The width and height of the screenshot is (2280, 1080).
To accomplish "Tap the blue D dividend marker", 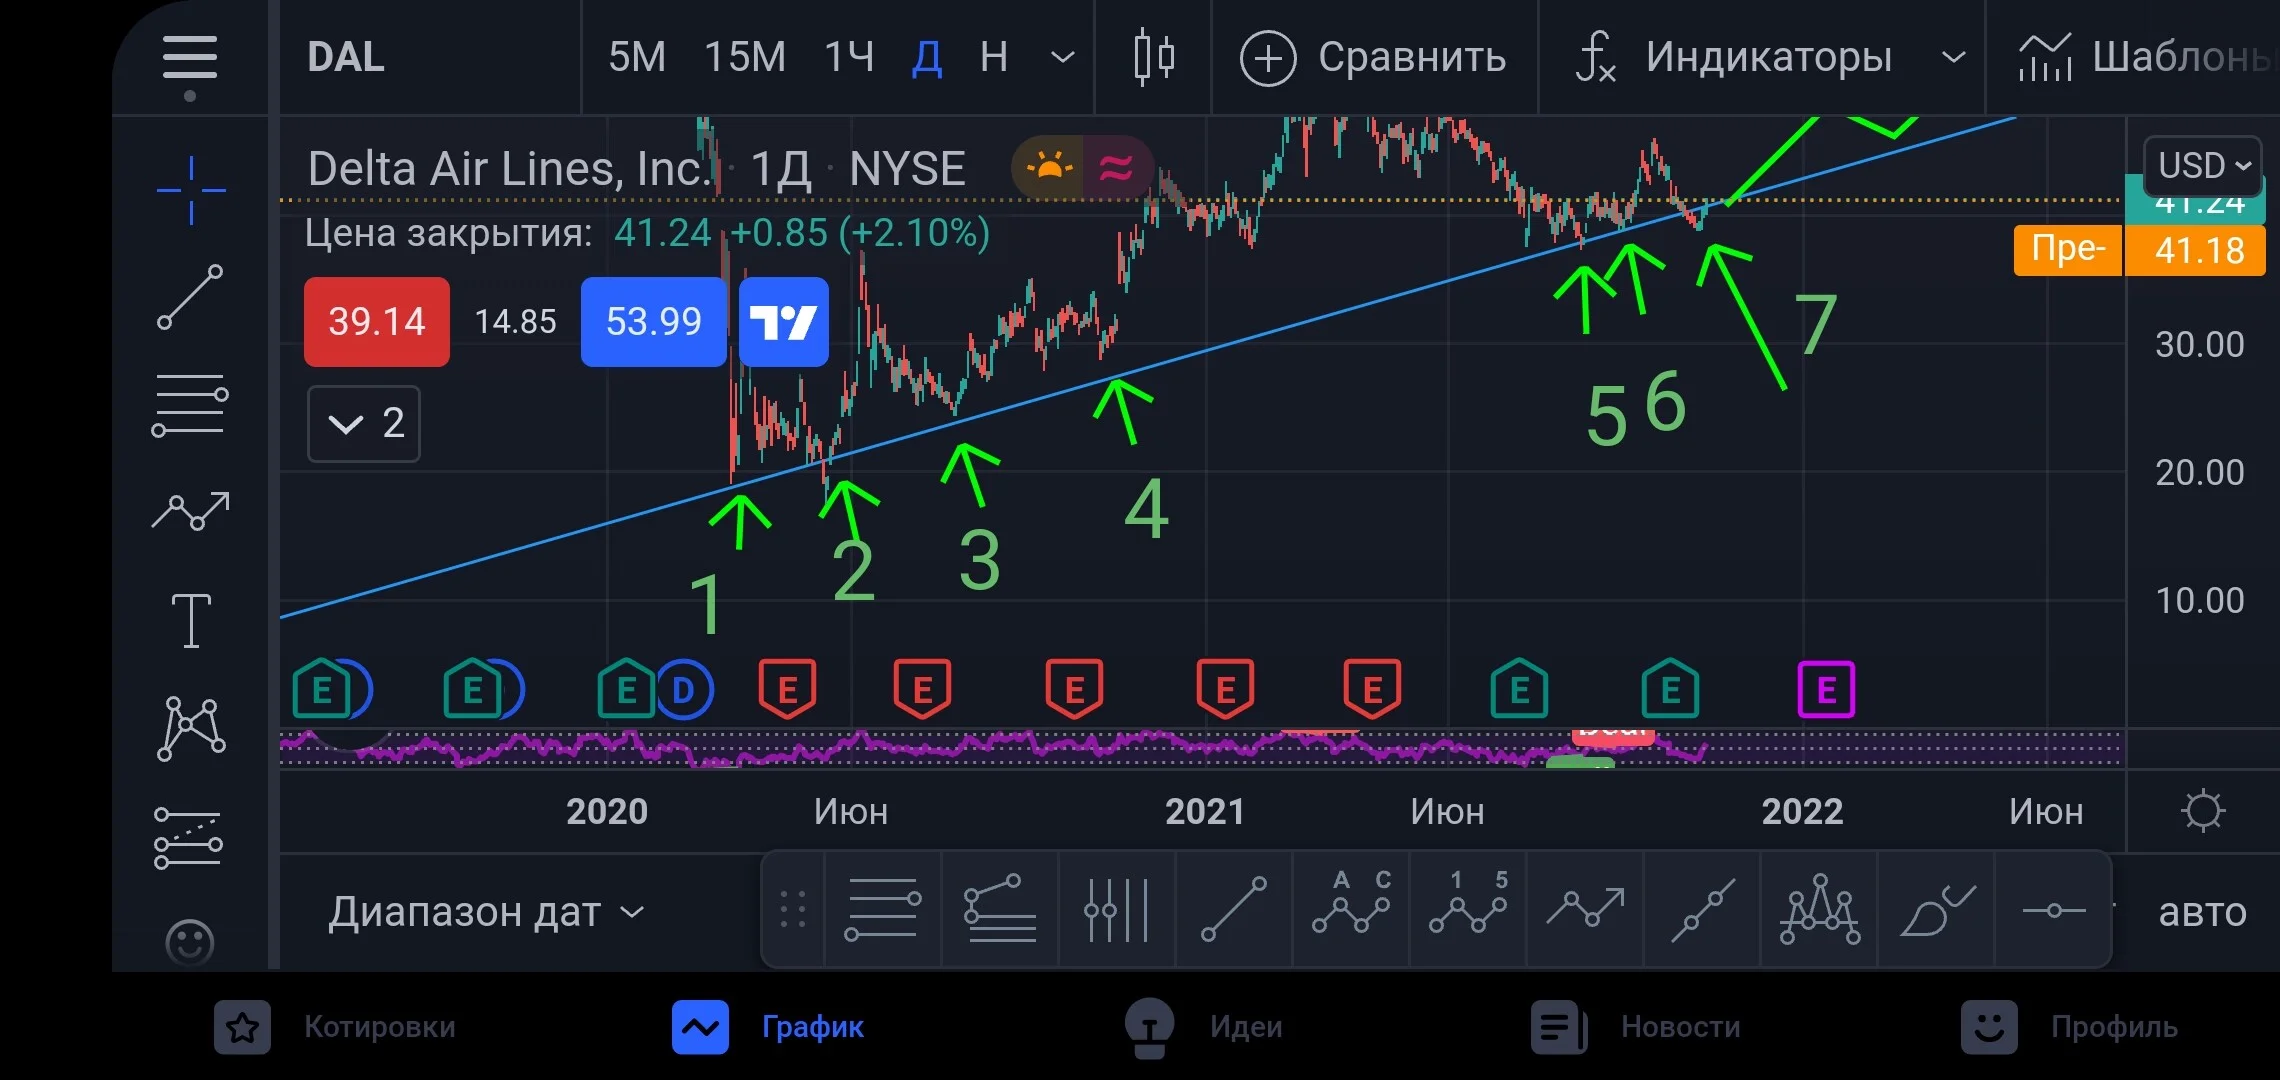I will [x=684, y=690].
